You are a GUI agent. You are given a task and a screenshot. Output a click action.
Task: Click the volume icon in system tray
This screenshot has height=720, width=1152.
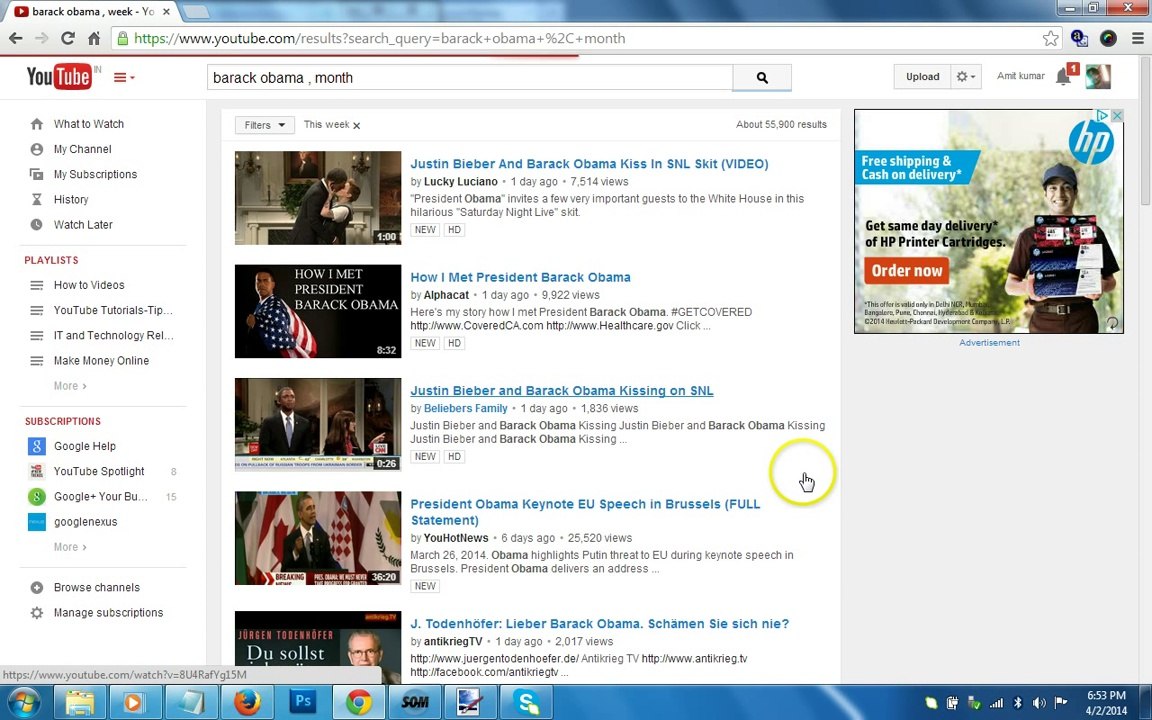pyautogui.click(x=1039, y=702)
